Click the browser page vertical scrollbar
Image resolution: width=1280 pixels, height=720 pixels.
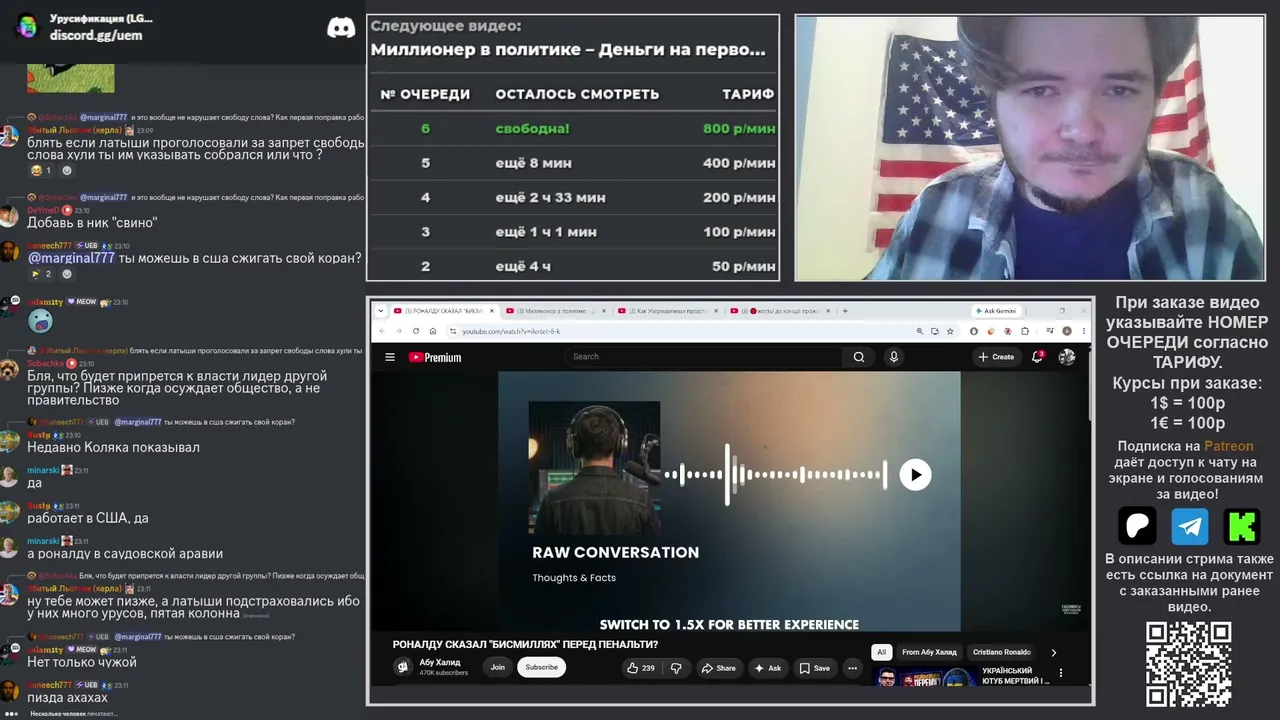(1090, 385)
